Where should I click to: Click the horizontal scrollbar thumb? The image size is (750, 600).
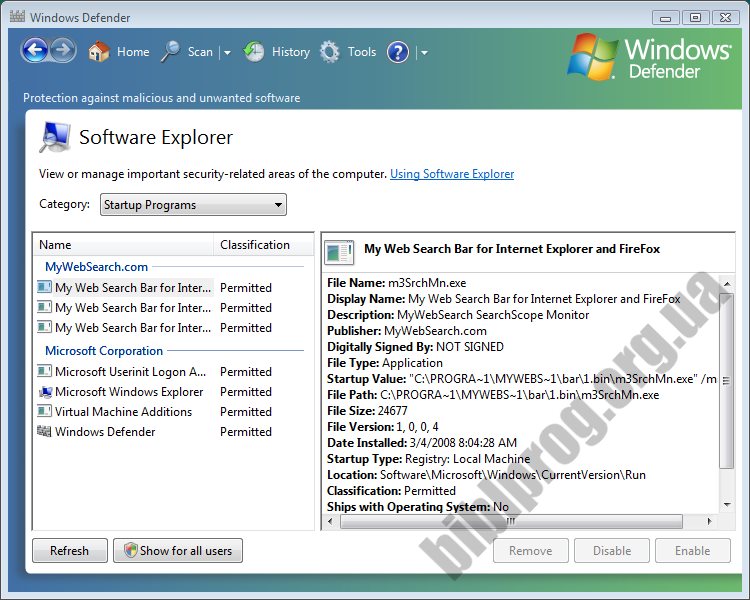[x=511, y=521]
